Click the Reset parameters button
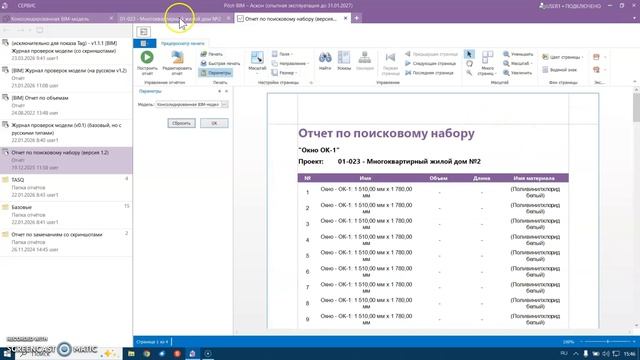Screen dimensions: 640x360 (x=181, y=123)
